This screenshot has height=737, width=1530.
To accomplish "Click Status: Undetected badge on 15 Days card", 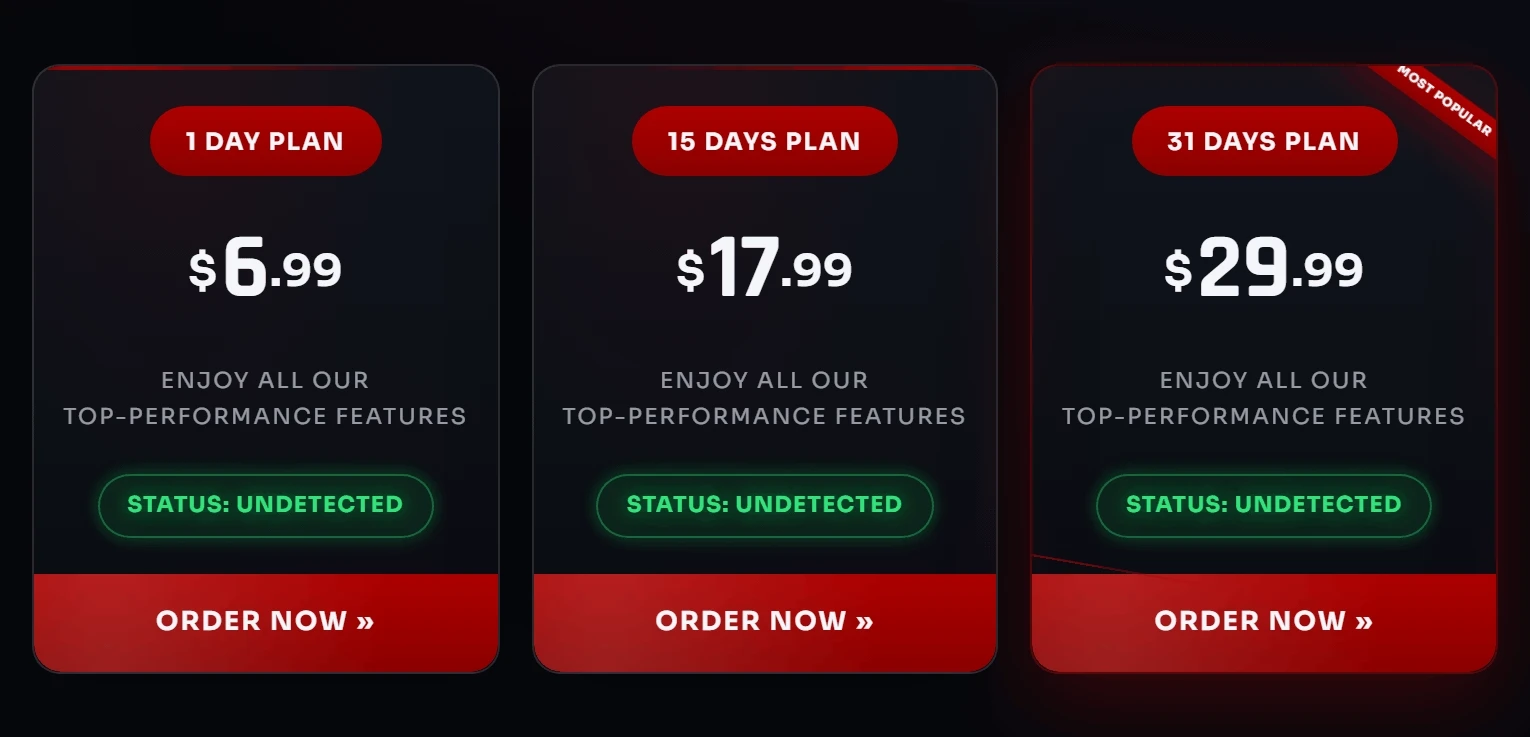I will tap(764, 505).
